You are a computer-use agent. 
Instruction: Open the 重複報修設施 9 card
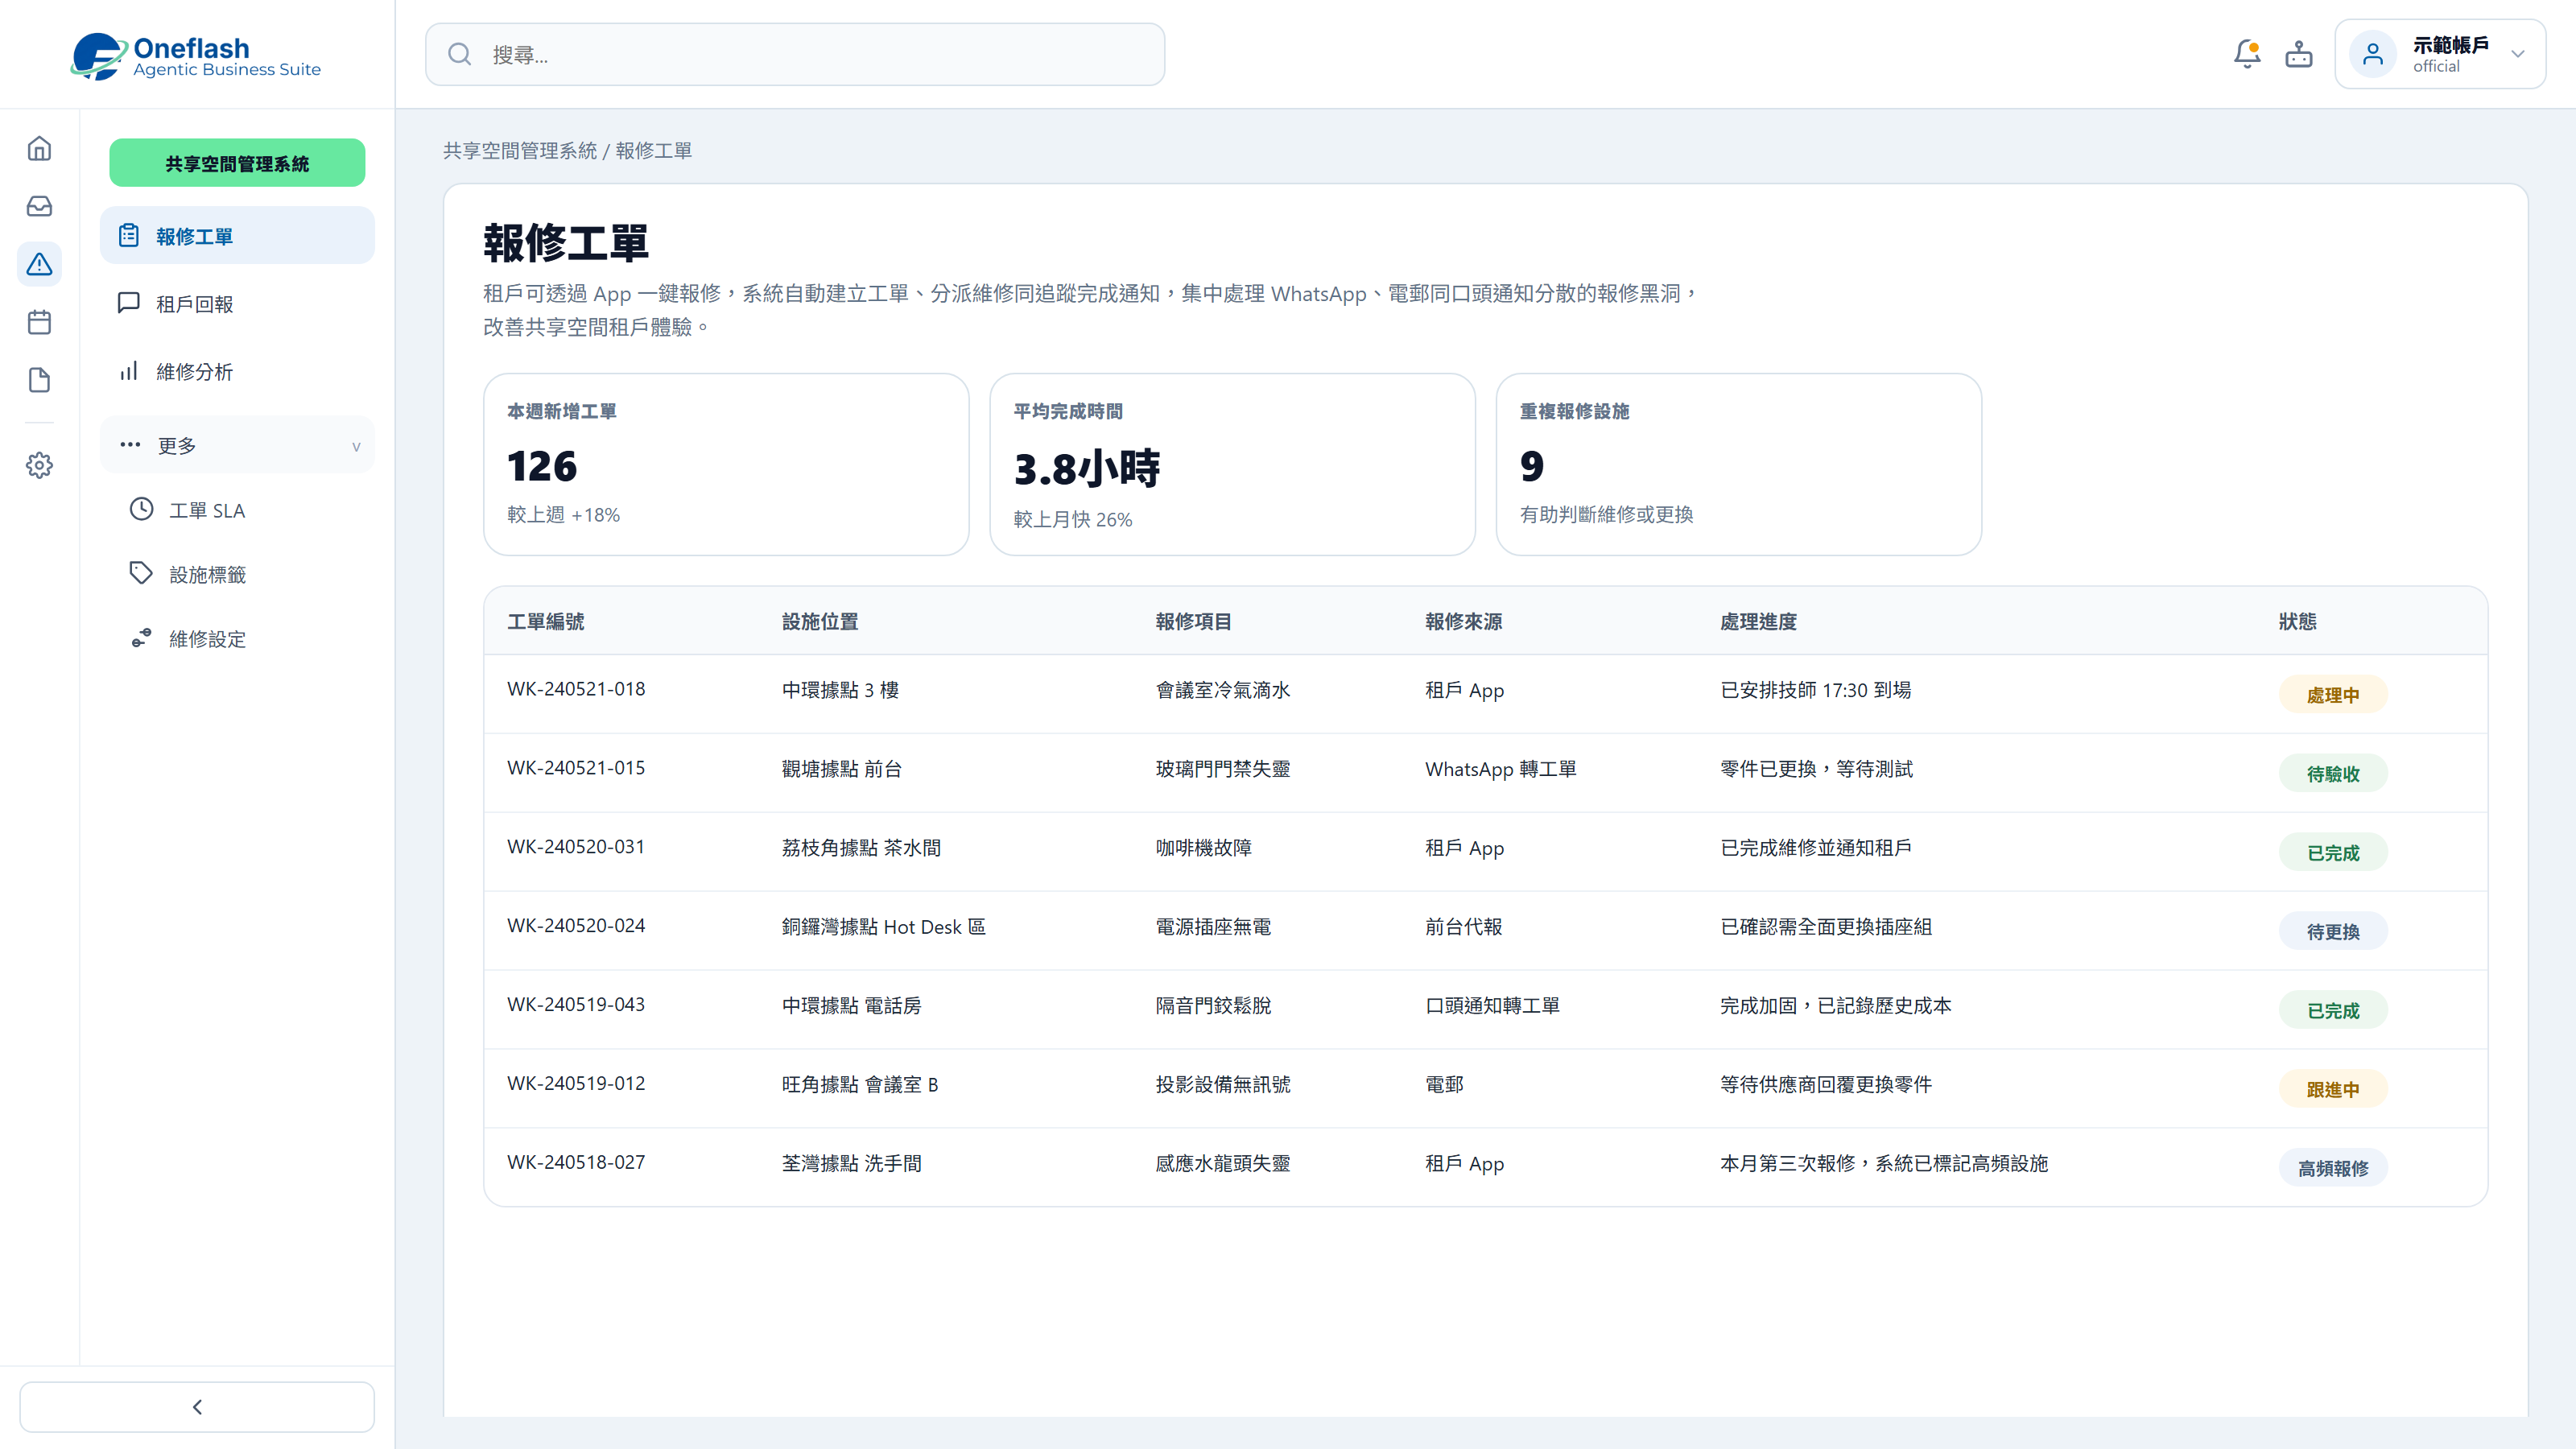pos(1738,464)
